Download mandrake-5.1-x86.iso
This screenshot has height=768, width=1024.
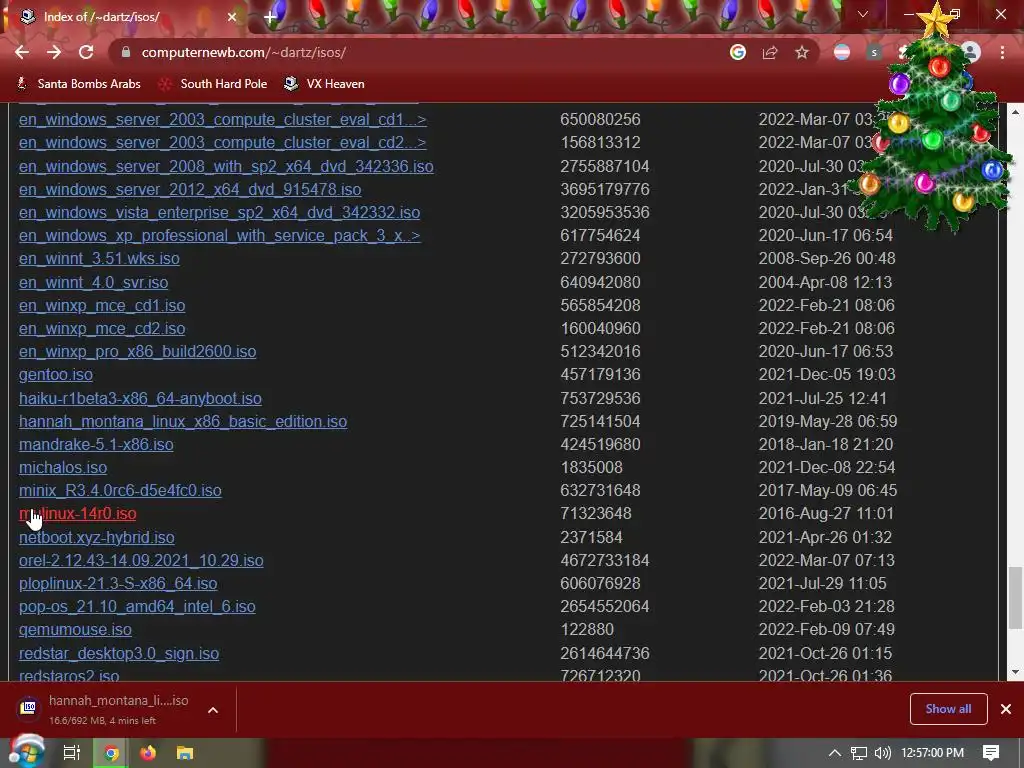pyautogui.click(x=96, y=445)
